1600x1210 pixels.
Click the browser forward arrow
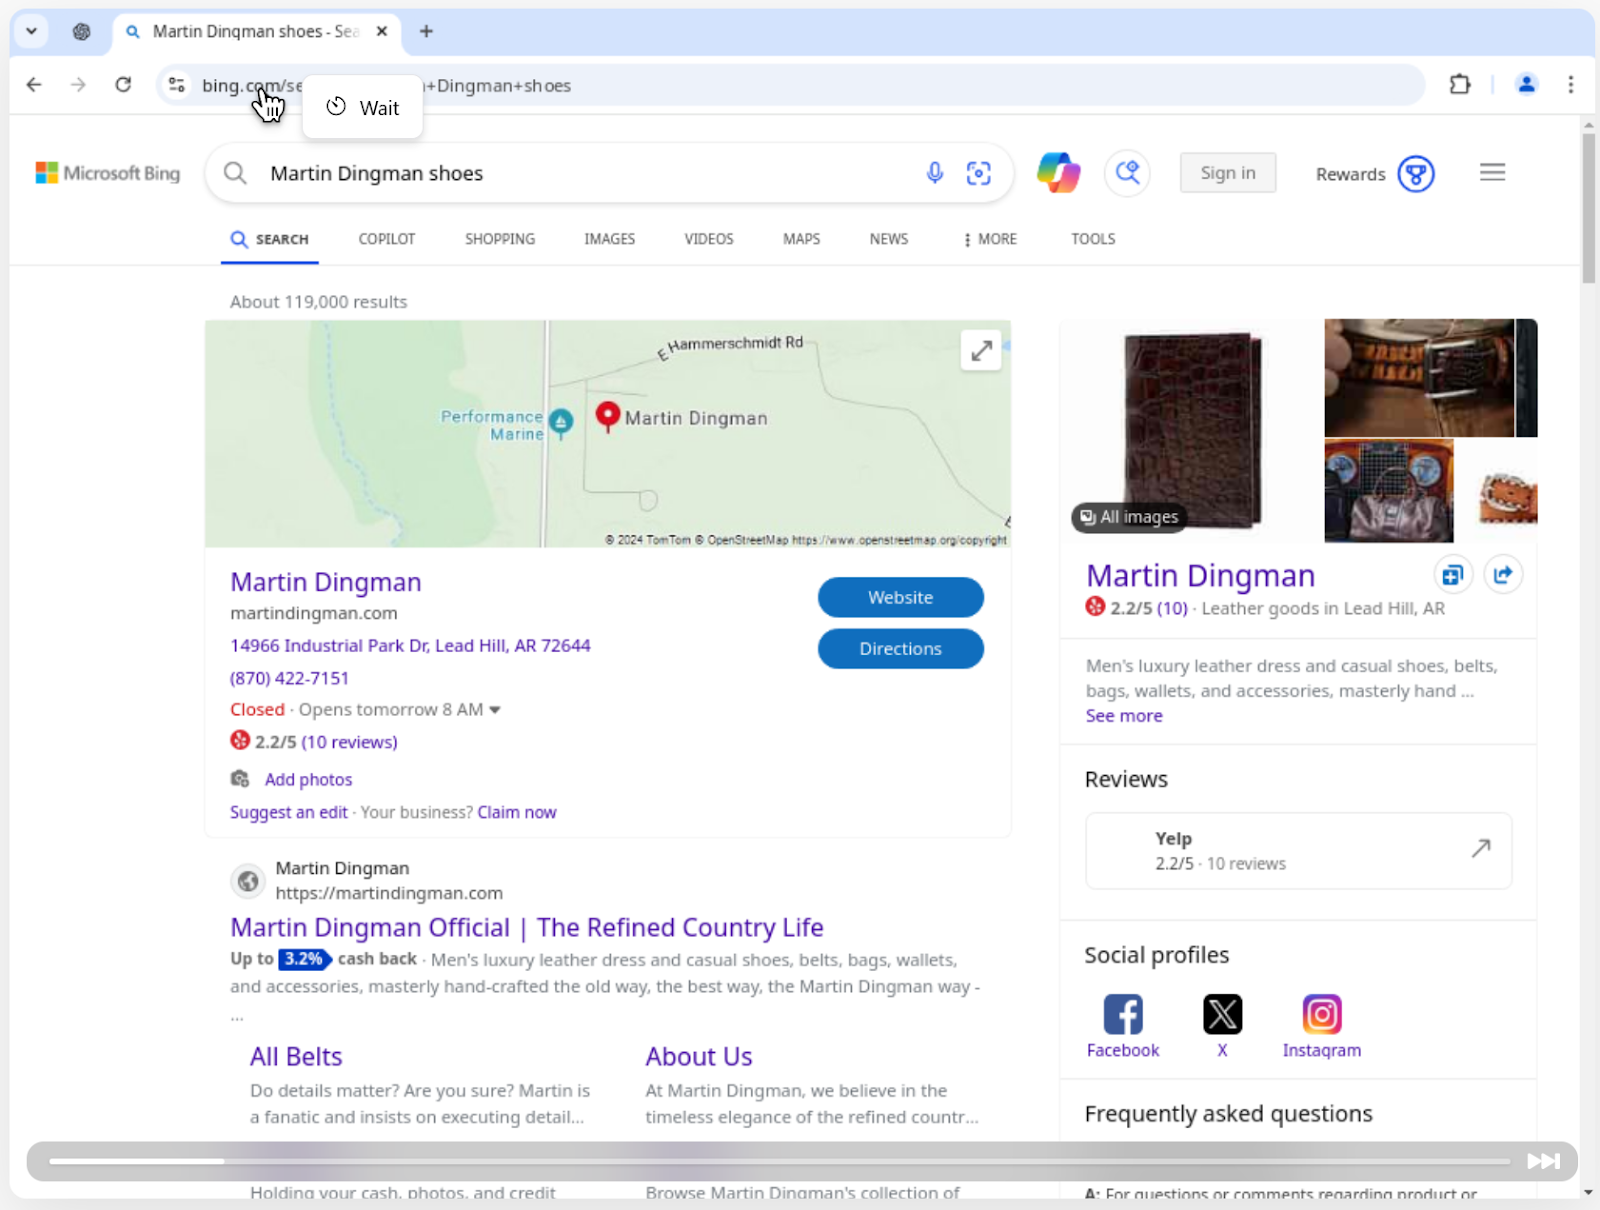point(78,85)
